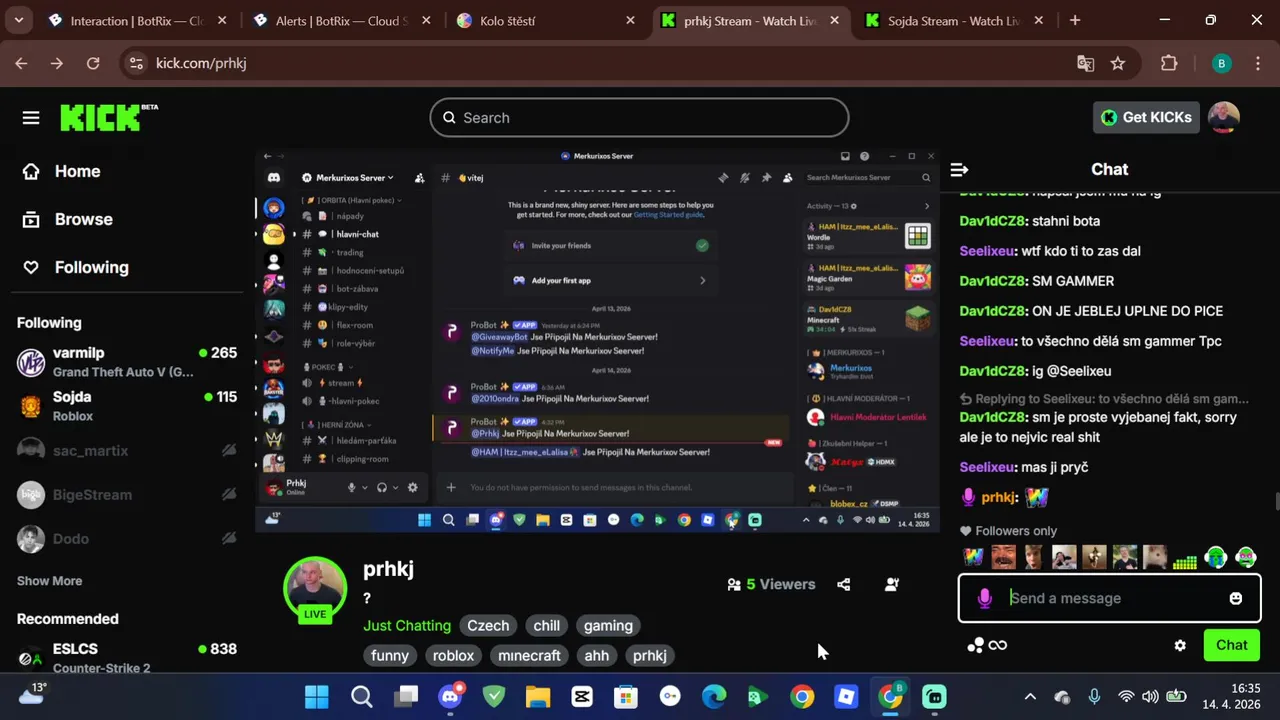
Task: Click the Kick search field
Action: coord(639,118)
